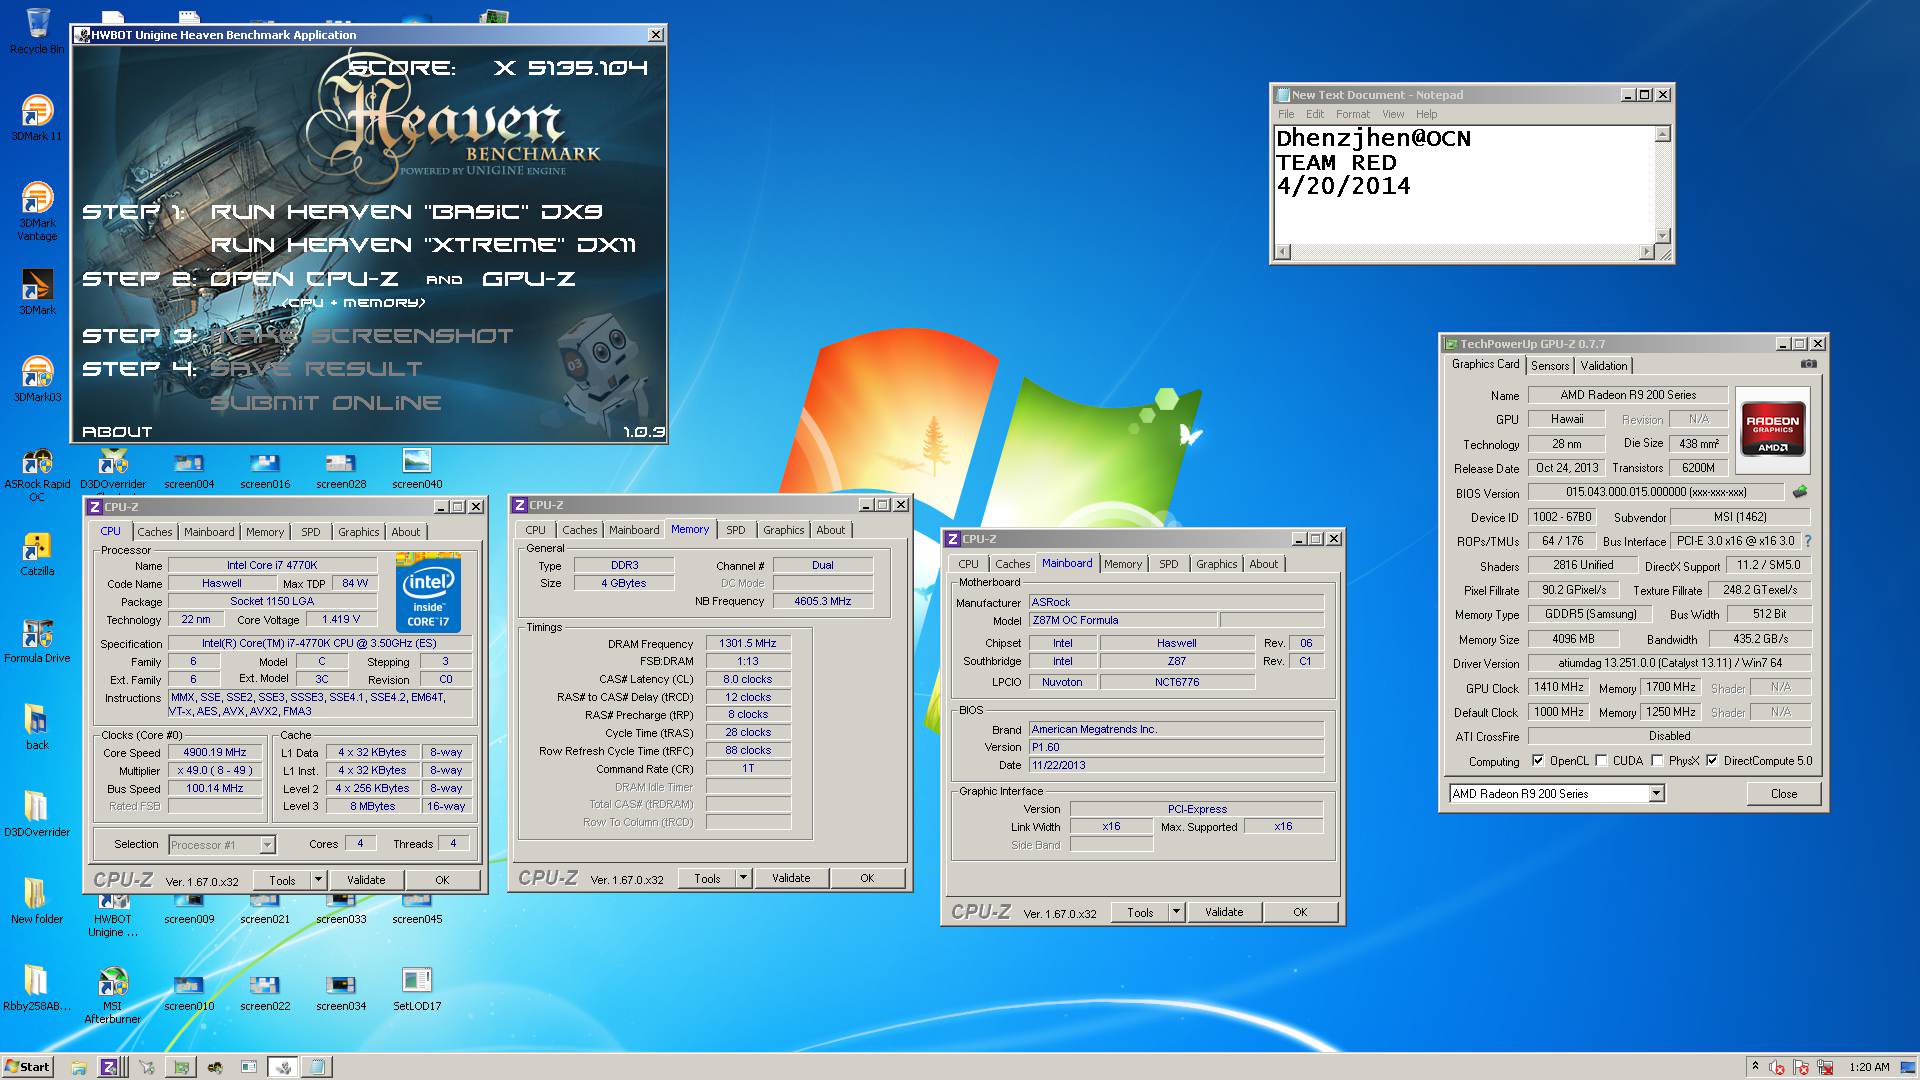Viewport: 1920px width, 1080px height.
Task: Open the Explorer folder taskbar icon
Action: tap(78, 1067)
